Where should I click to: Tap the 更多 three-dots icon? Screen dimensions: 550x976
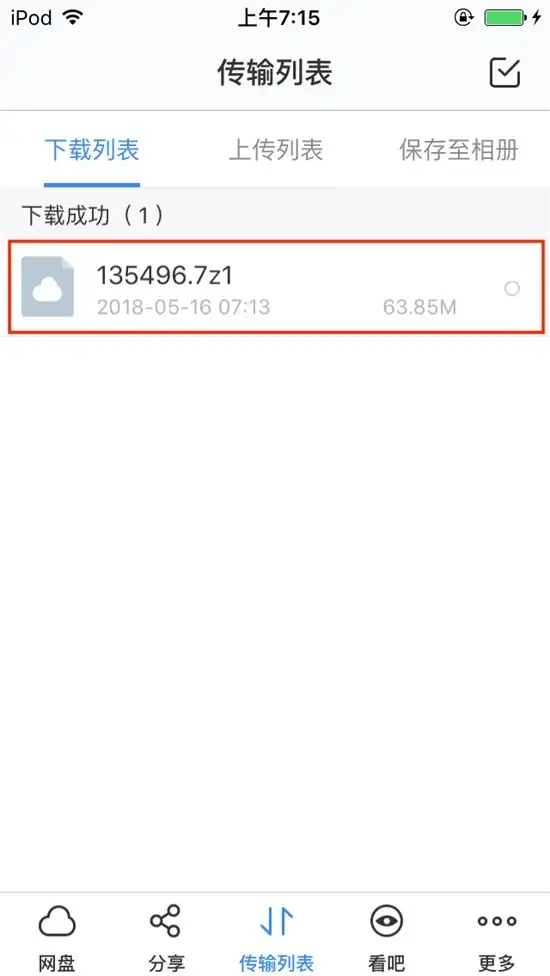(496, 921)
